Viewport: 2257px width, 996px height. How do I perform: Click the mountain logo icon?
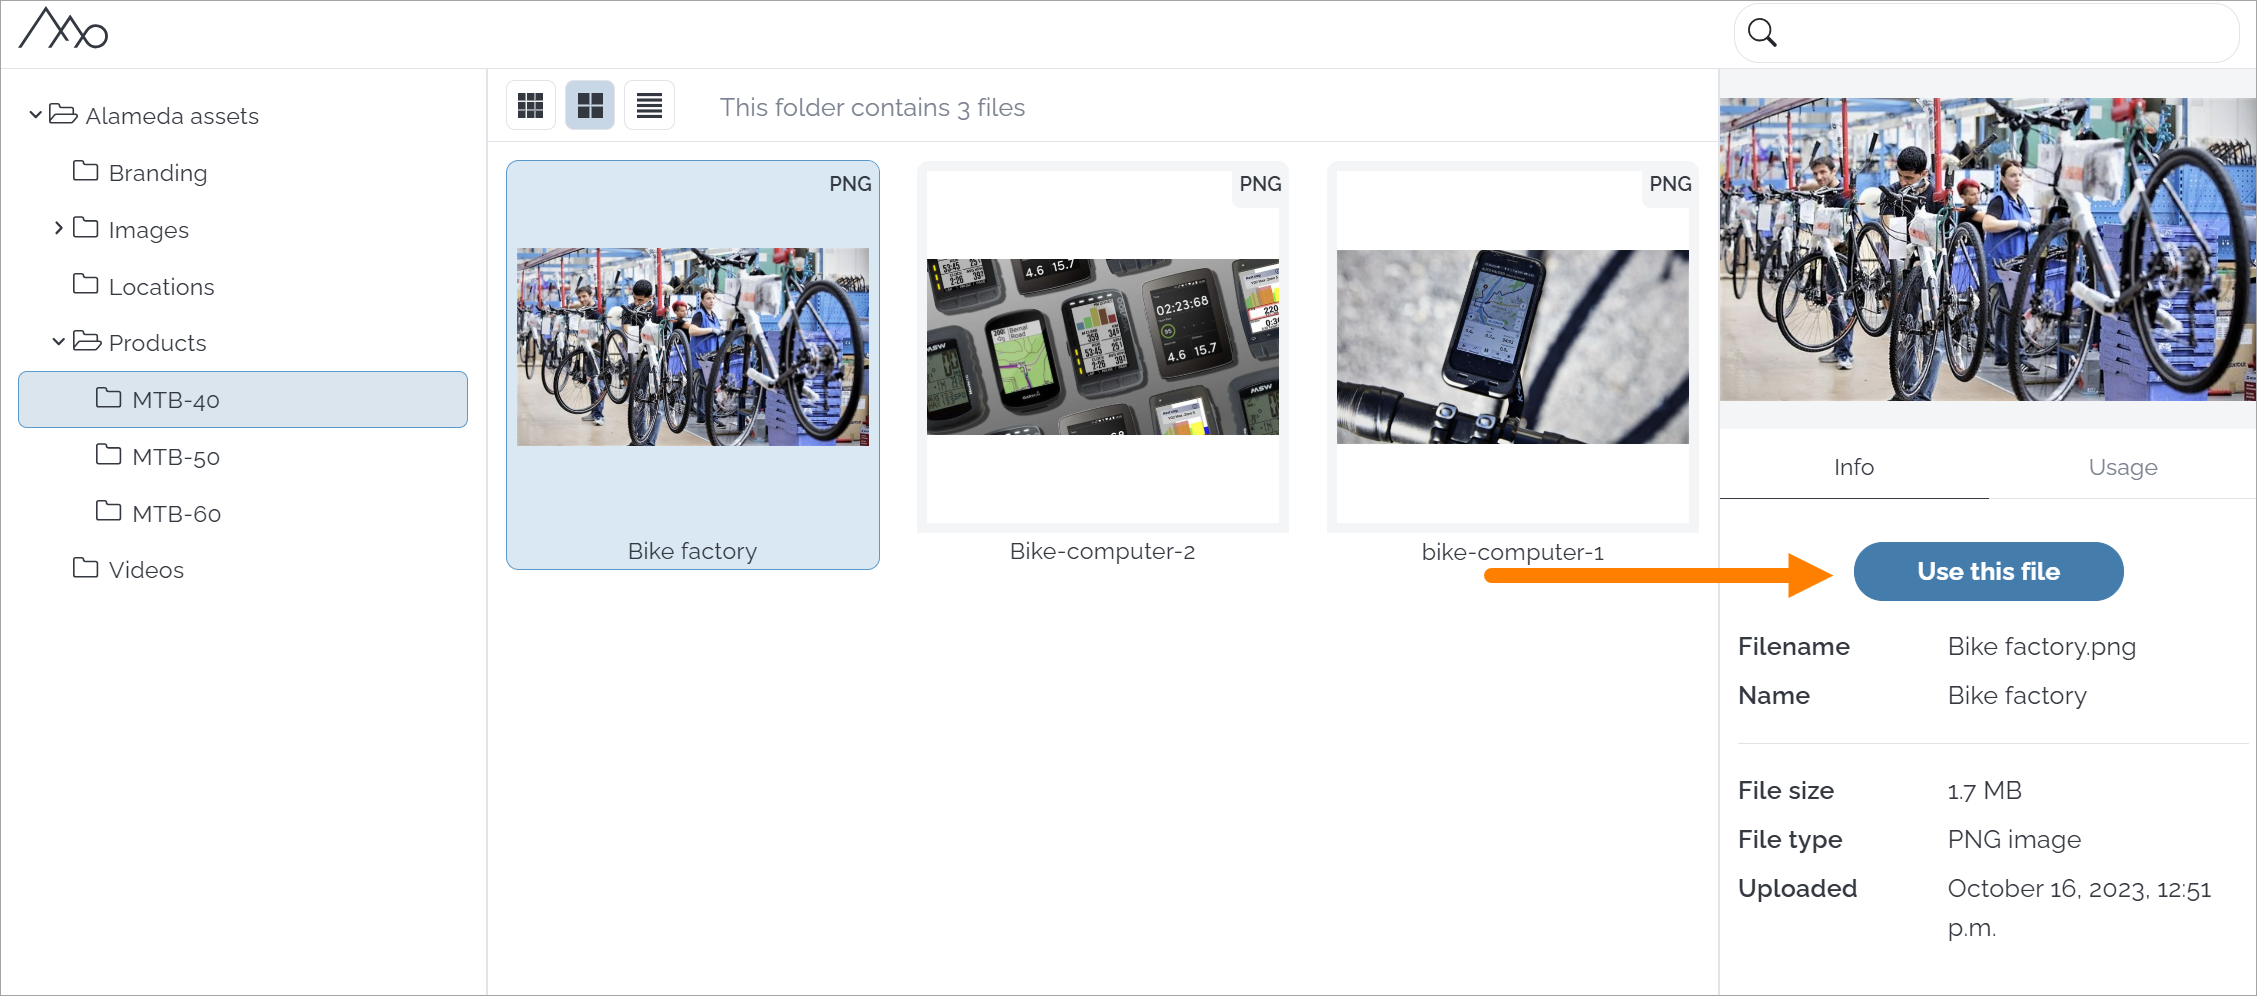tap(63, 29)
